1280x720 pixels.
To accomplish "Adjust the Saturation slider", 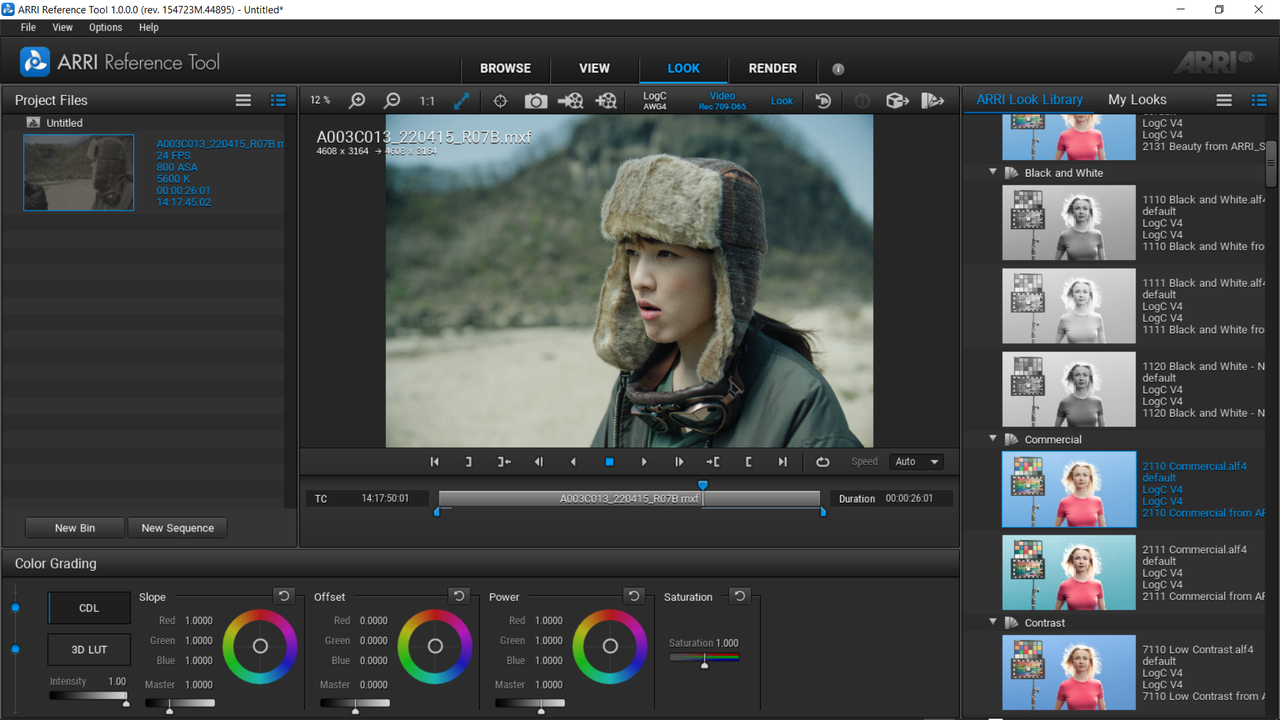I will coord(704,658).
